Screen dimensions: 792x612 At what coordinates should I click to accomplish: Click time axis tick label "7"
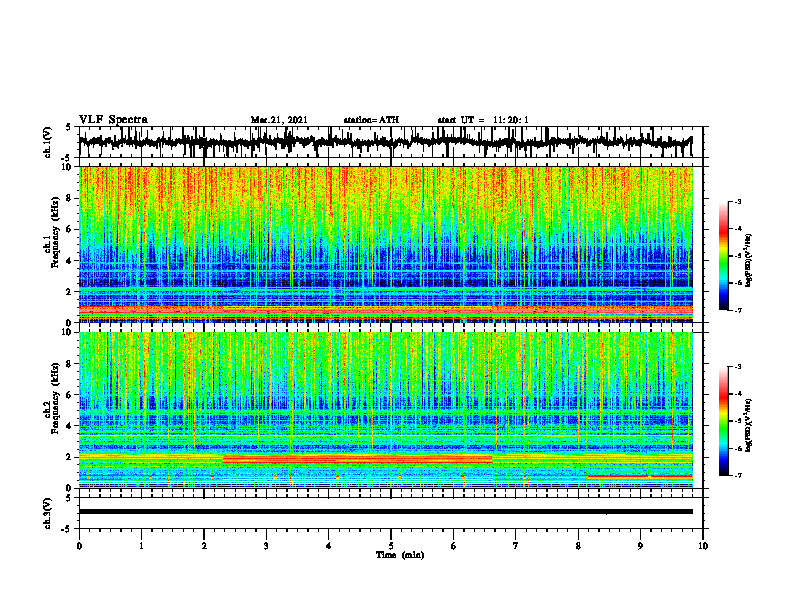[x=516, y=546]
